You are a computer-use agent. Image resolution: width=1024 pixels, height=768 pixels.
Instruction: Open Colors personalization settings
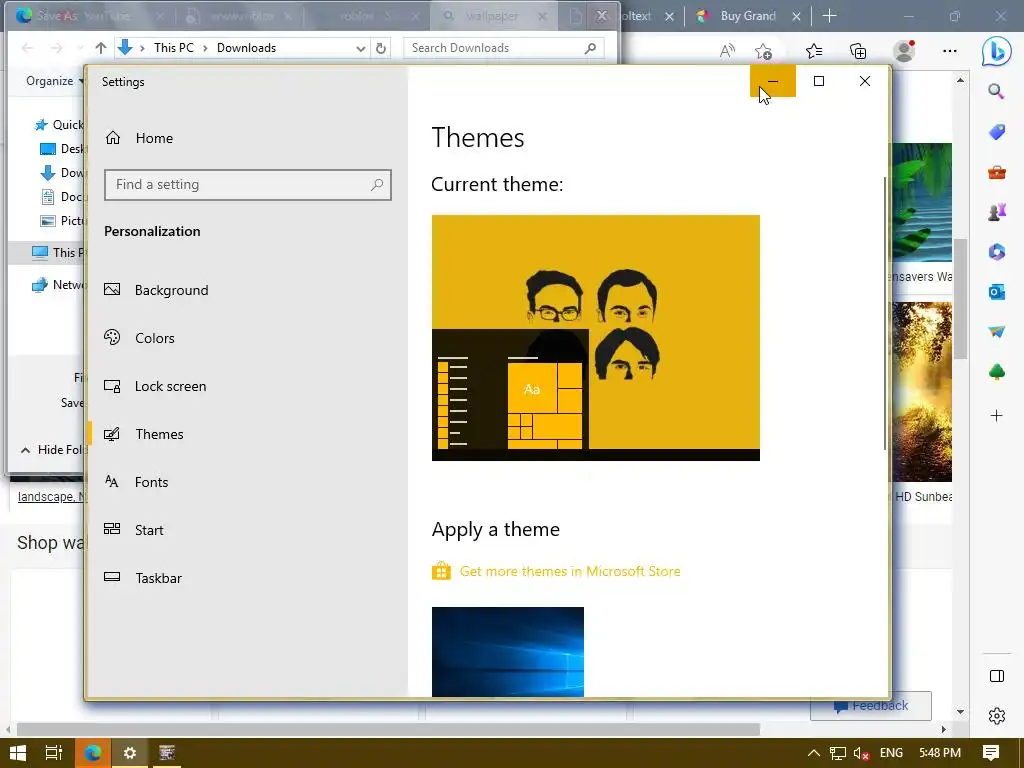(139, 338)
